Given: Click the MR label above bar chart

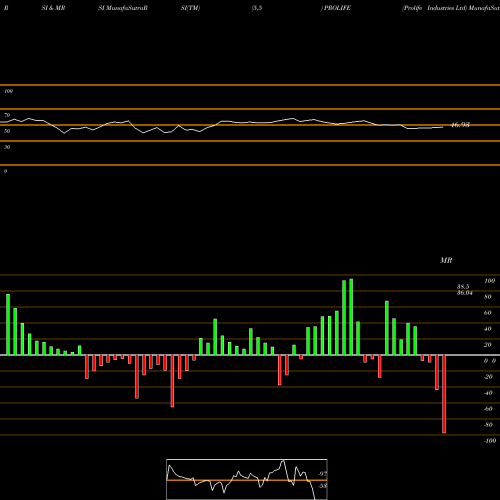Looking at the screenshot, I should pos(446,260).
